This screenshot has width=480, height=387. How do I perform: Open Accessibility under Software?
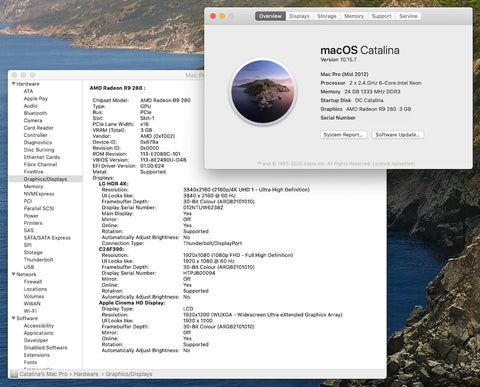(x=39, y=326)
